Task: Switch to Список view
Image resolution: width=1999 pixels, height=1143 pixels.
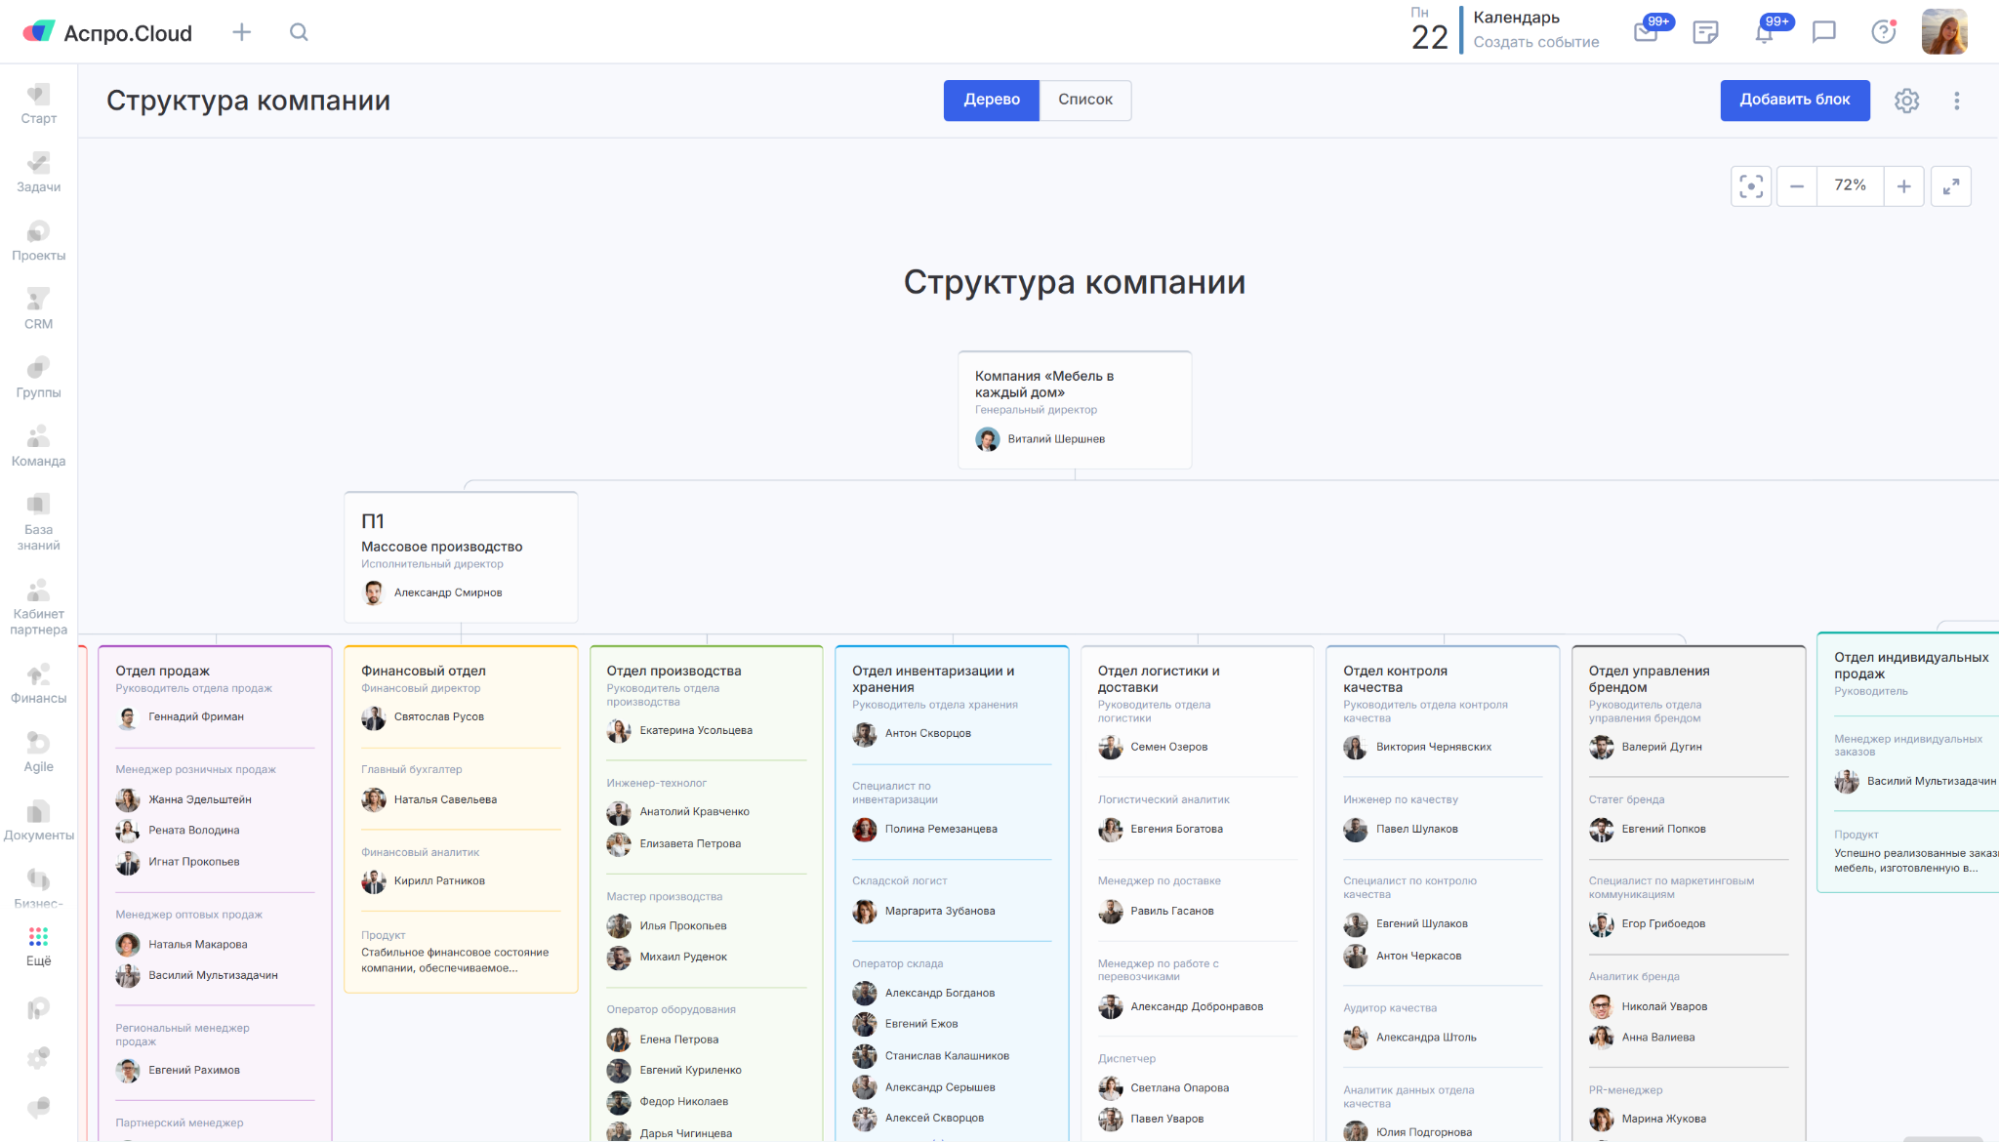Action: point(1085,100)
